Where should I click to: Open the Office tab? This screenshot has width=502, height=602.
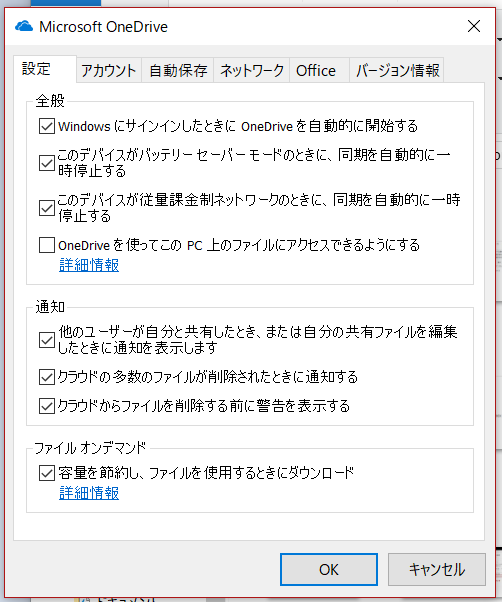319,71
